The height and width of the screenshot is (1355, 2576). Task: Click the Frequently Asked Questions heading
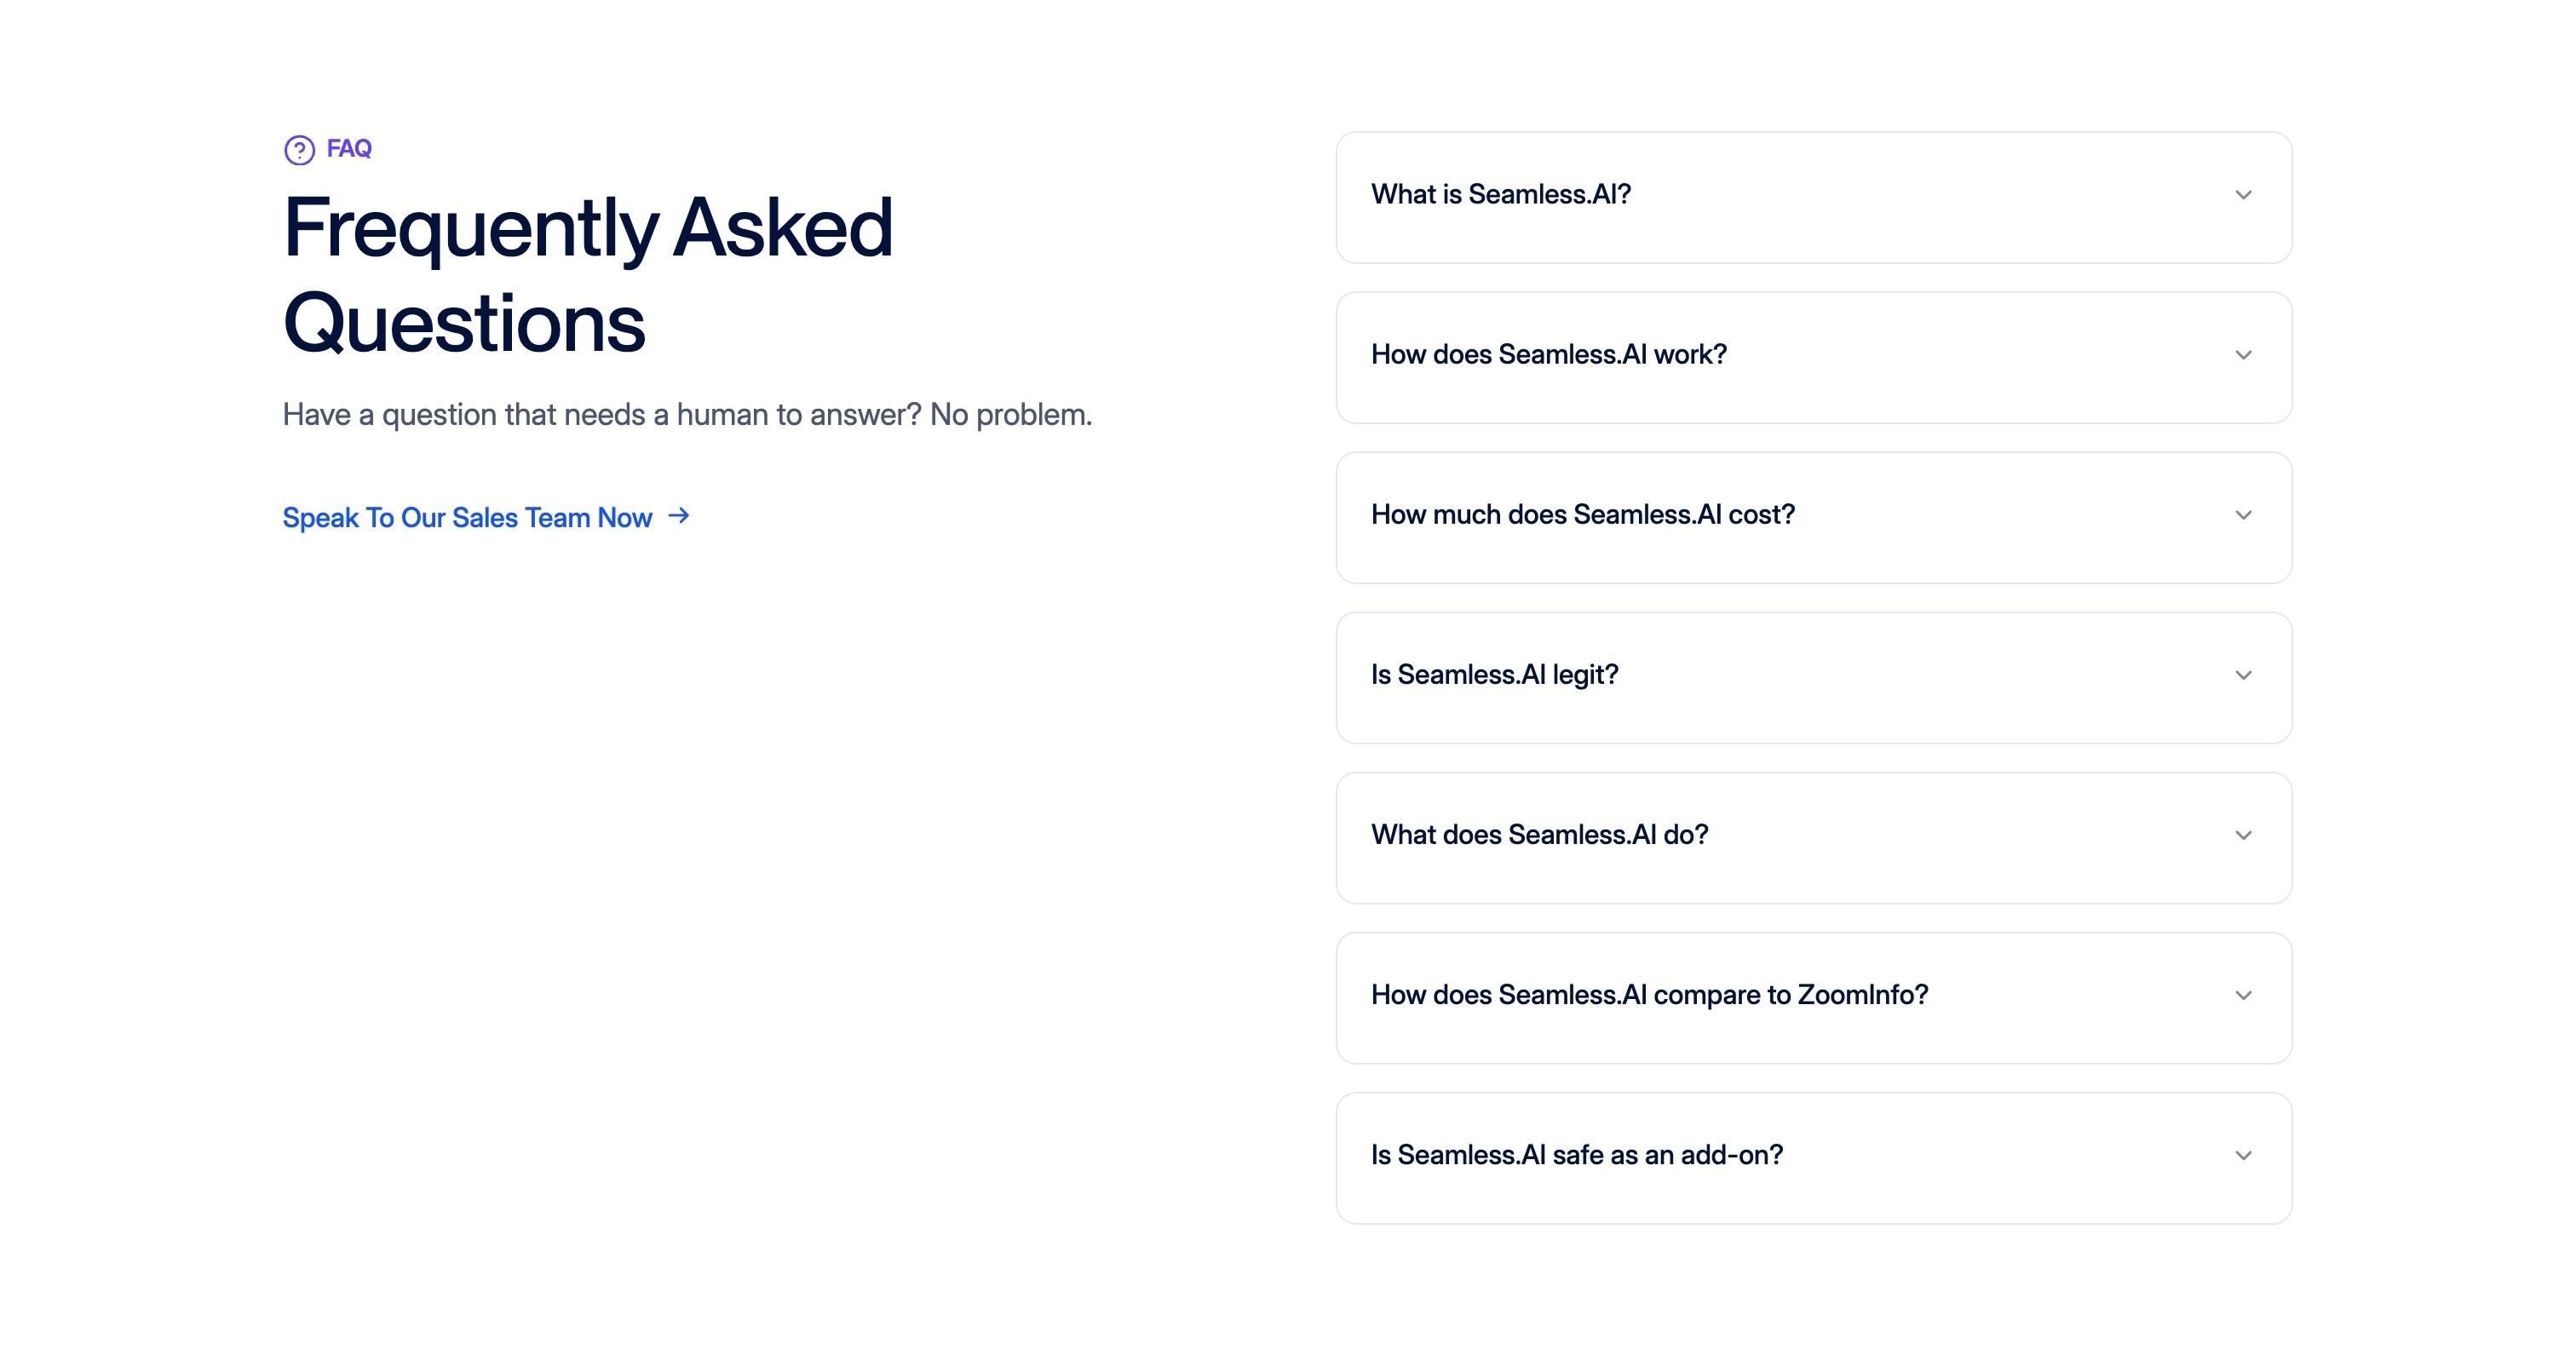(x=588, y=274)
